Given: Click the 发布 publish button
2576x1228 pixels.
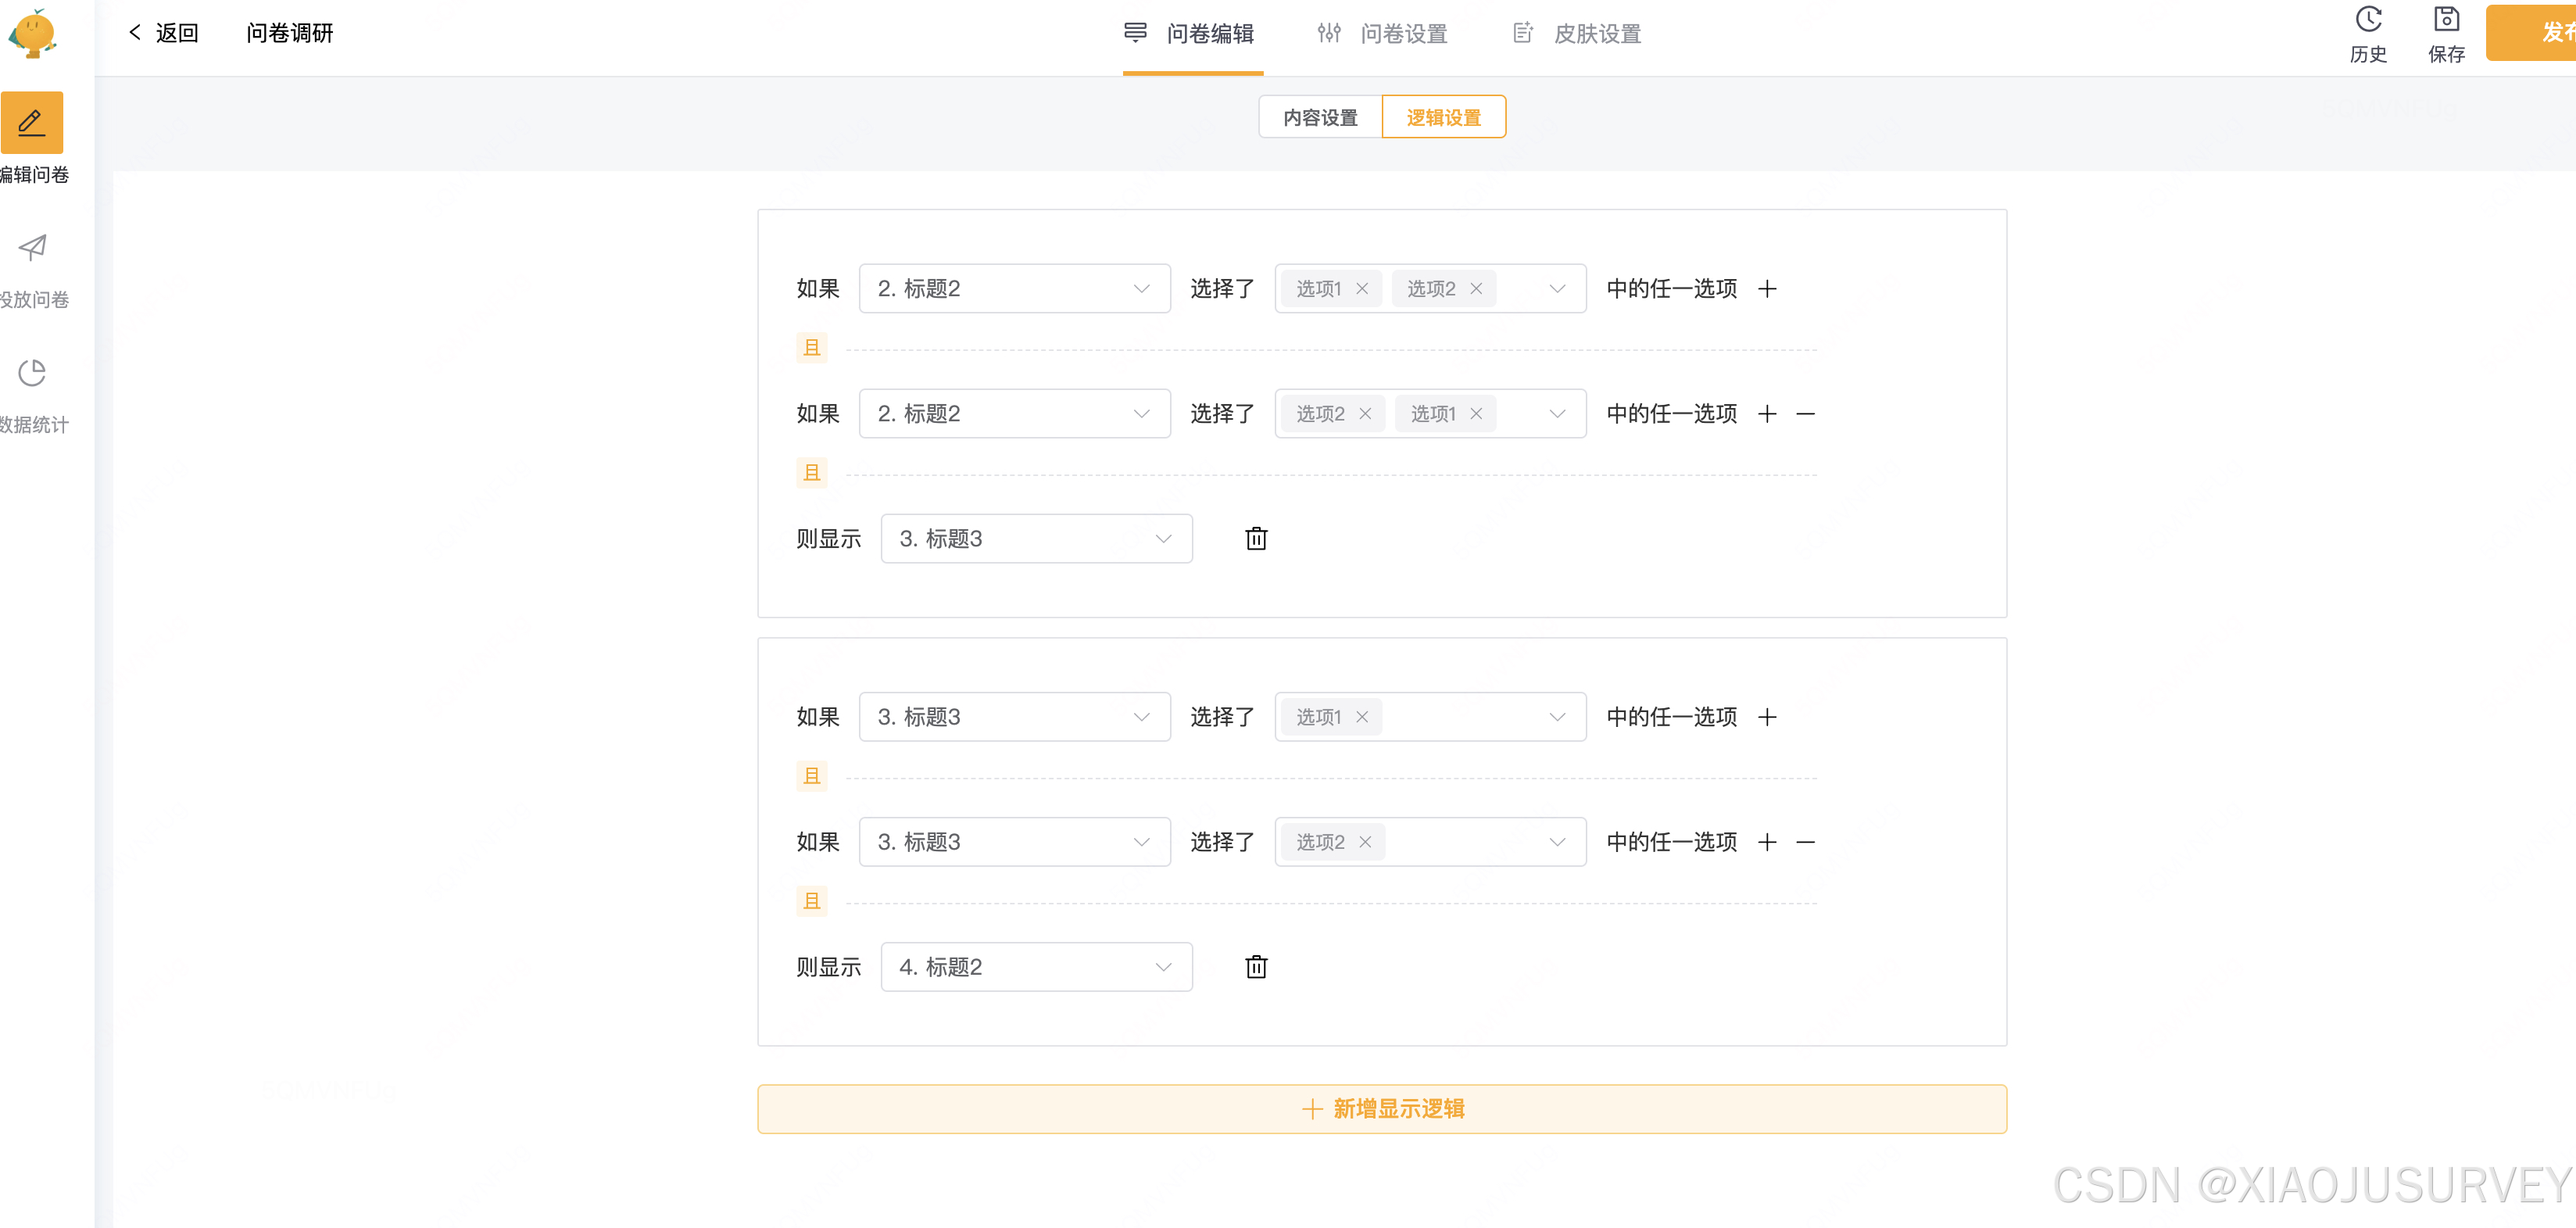Looking at the screenshot, I should (x=2531, y=33).
